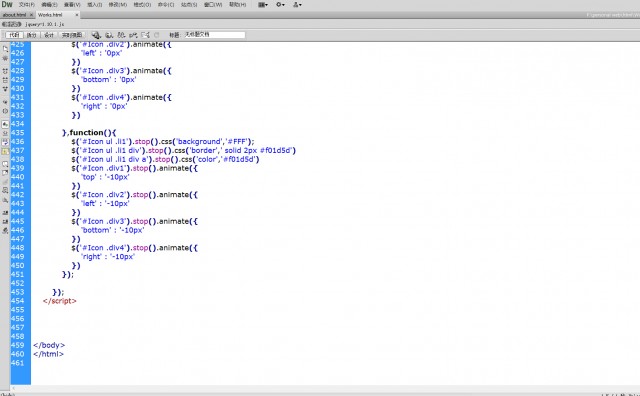This screenshot has width=640, height=396.
Task: Toggle Highlight Invalid Code icon
Action: pyautogui.click(x=5, y=133)
